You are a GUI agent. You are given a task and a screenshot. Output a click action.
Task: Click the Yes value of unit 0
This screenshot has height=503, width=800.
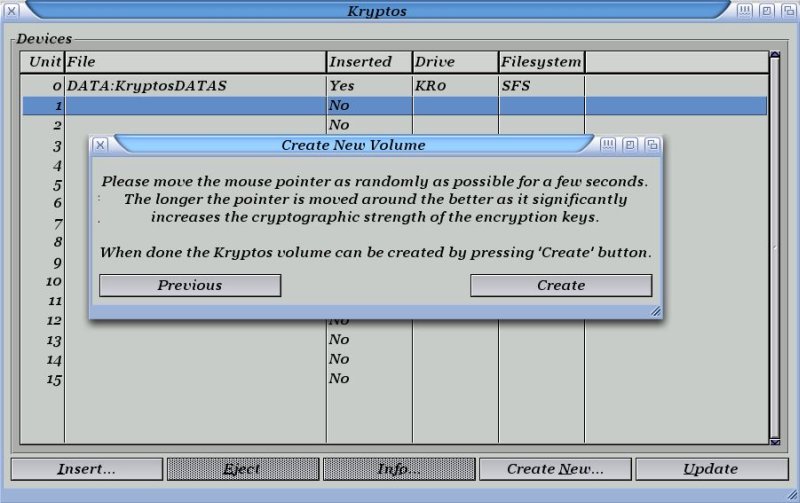(x=341, y=86)
